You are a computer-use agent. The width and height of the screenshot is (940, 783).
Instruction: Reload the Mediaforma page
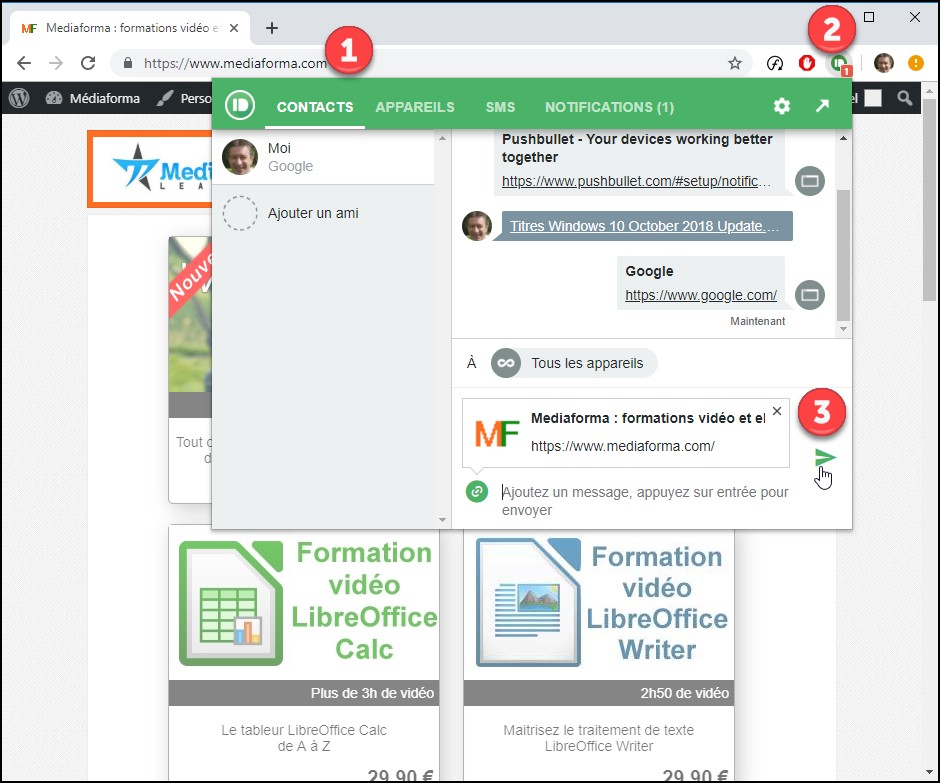(x=88, y=63)
